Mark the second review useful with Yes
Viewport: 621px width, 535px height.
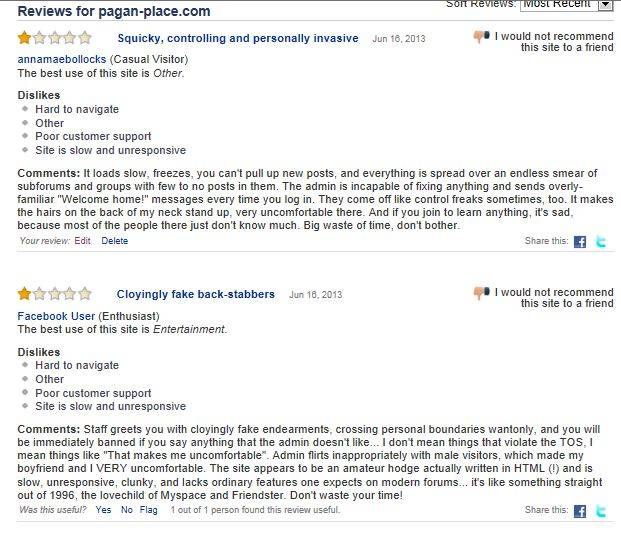pos(103,510)
